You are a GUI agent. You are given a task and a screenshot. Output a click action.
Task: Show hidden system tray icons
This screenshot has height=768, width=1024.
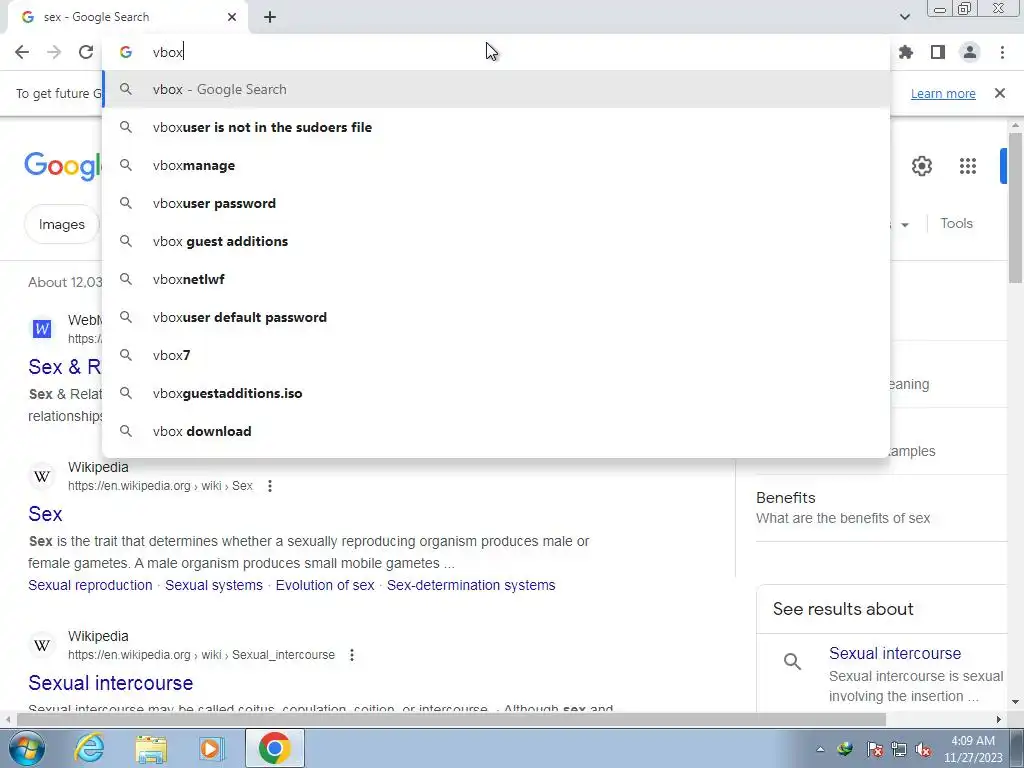(x=820, y=750)
